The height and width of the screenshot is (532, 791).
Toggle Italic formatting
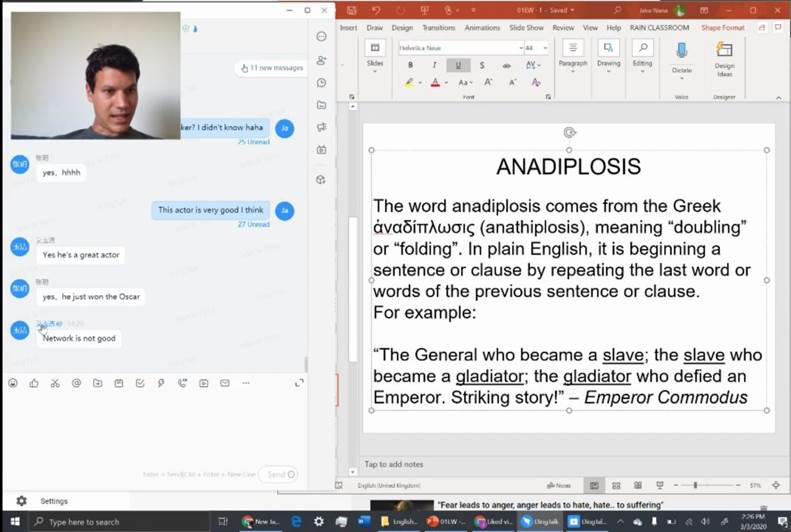click(433, 65)
